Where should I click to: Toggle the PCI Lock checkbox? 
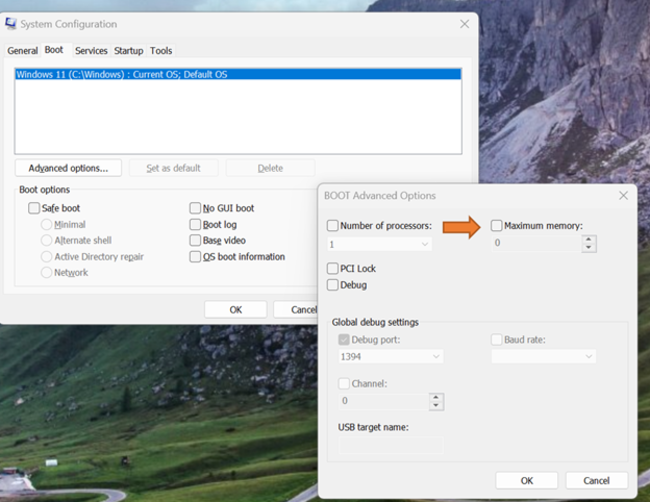point(333,269)
